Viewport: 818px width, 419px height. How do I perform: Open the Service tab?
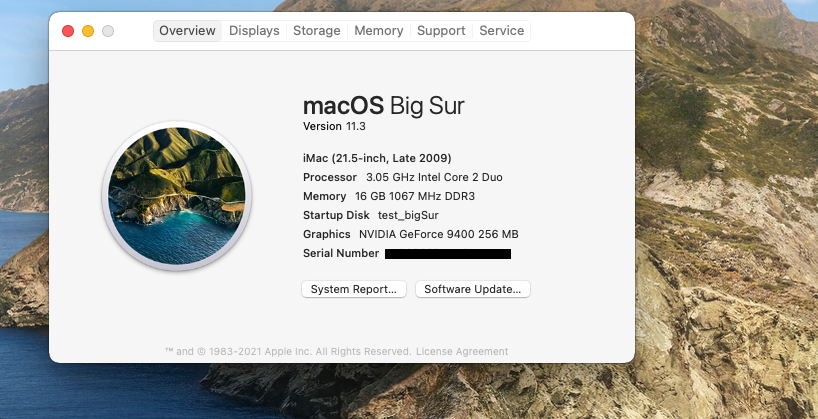click(501, 31)
